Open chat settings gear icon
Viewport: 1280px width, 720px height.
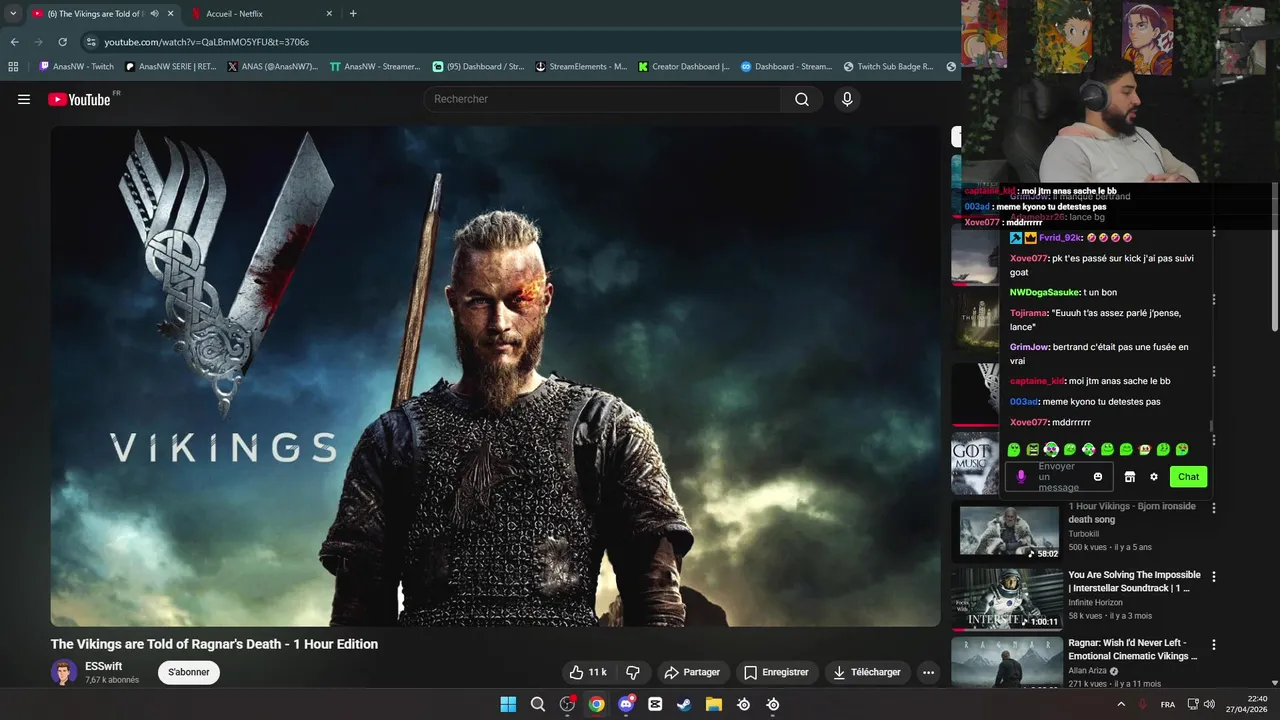click(x=1153, y=477)
